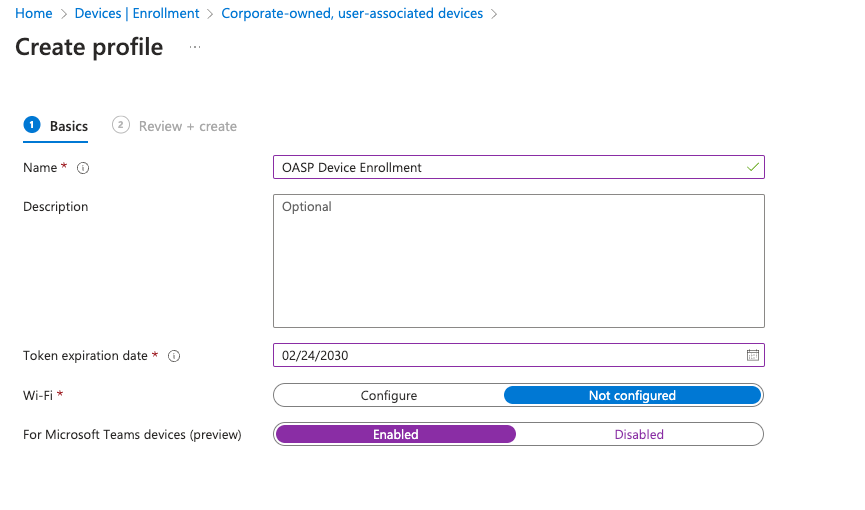Screen dimensions: 865x510
Task: Open Corporate-owned, user-associated devices breadcrumb
Action: (x=352, y=14)
